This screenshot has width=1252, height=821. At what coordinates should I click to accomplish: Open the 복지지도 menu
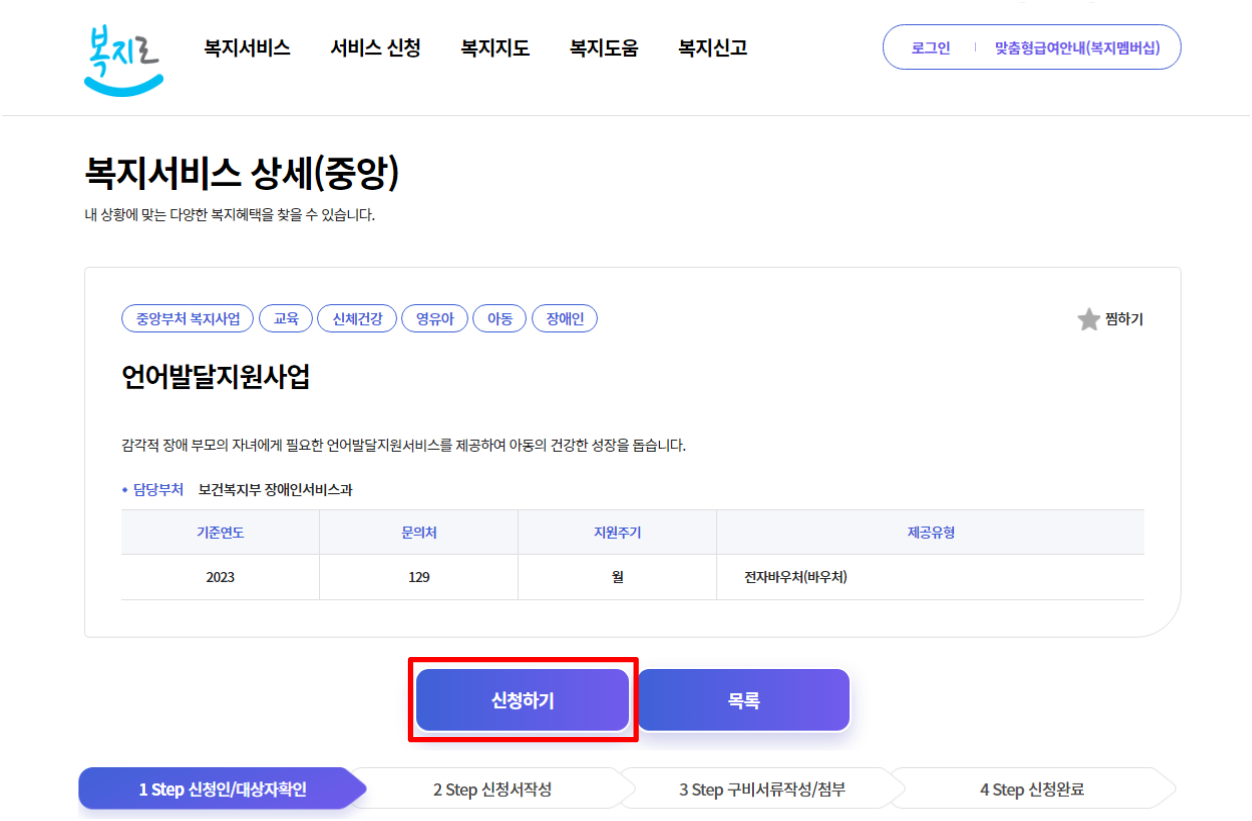coord(492,47)
